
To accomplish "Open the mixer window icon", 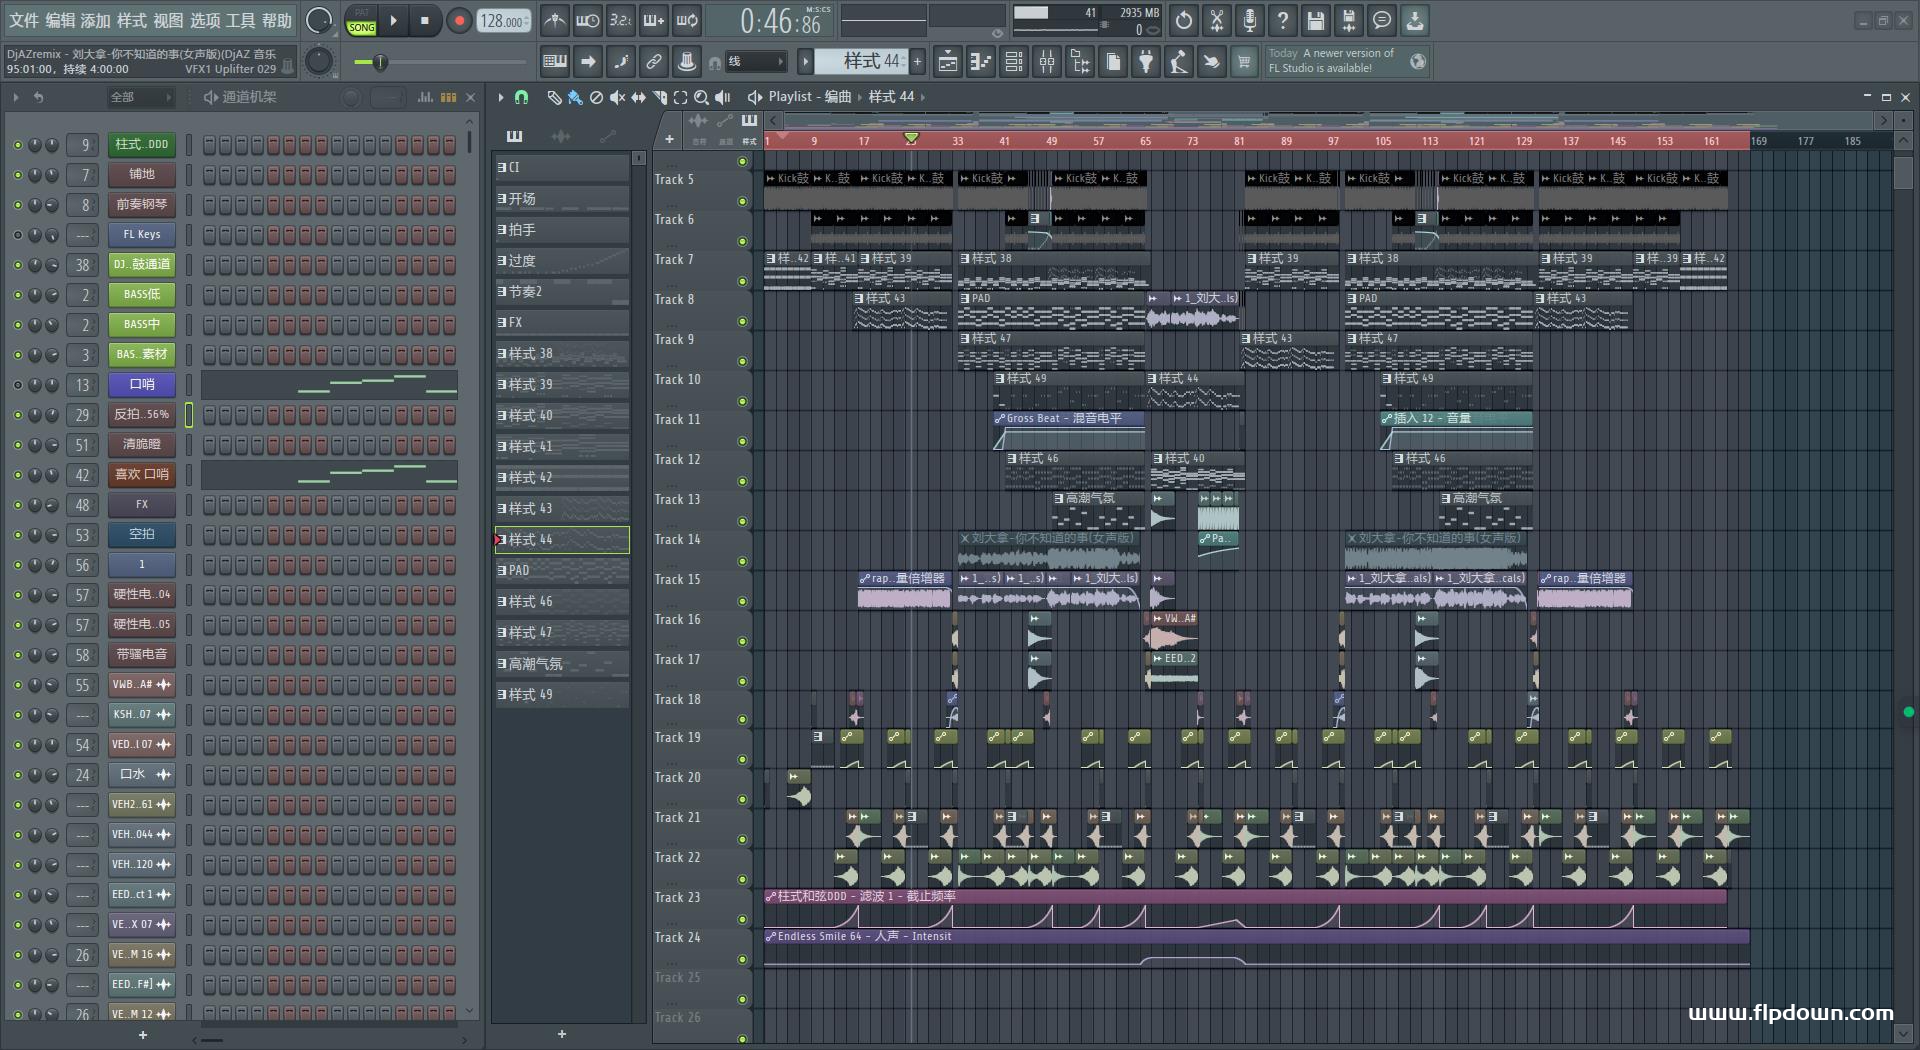I will click(1046, 62).
